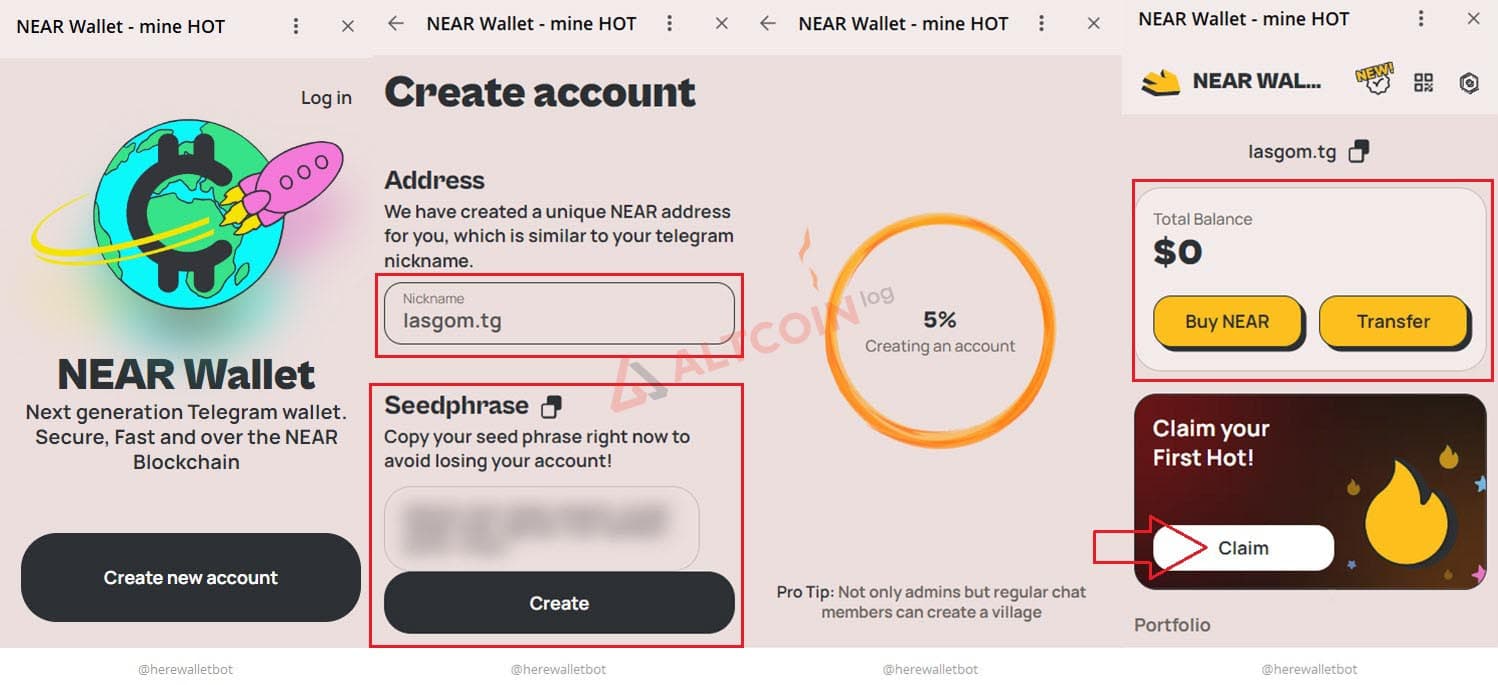The image size is (1498, 685).
Task: Copy the lasgom.tg address in wallet header
Action: tap(1358, 152)
